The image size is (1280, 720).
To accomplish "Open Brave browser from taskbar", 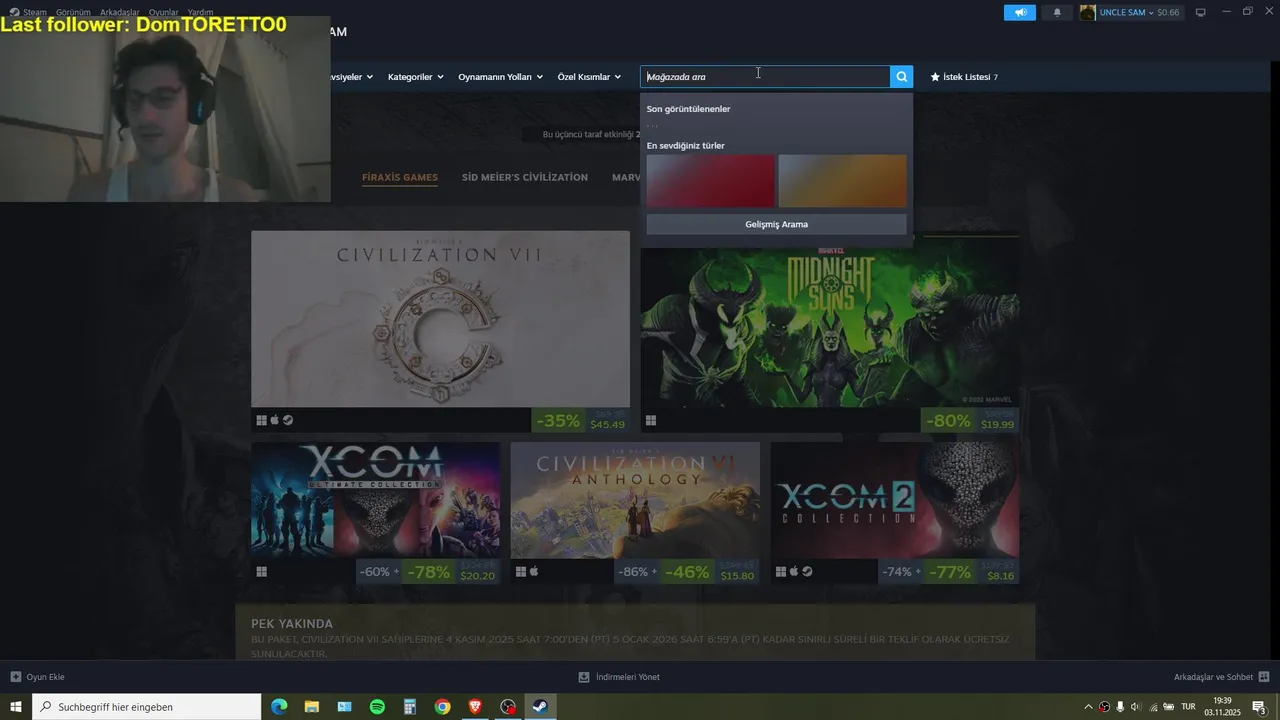I will (x=475, y=707).
